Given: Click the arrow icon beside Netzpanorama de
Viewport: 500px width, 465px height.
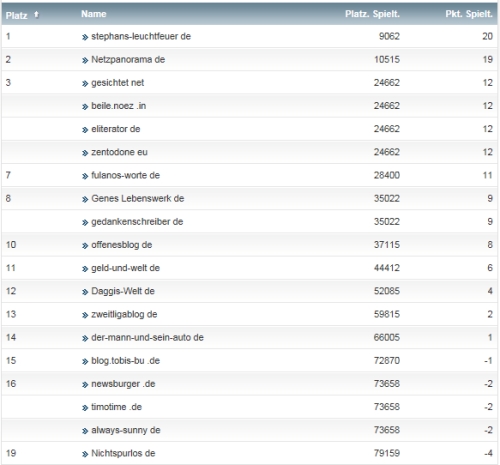Looking at the screenshot, I should [x=85, y=60].
